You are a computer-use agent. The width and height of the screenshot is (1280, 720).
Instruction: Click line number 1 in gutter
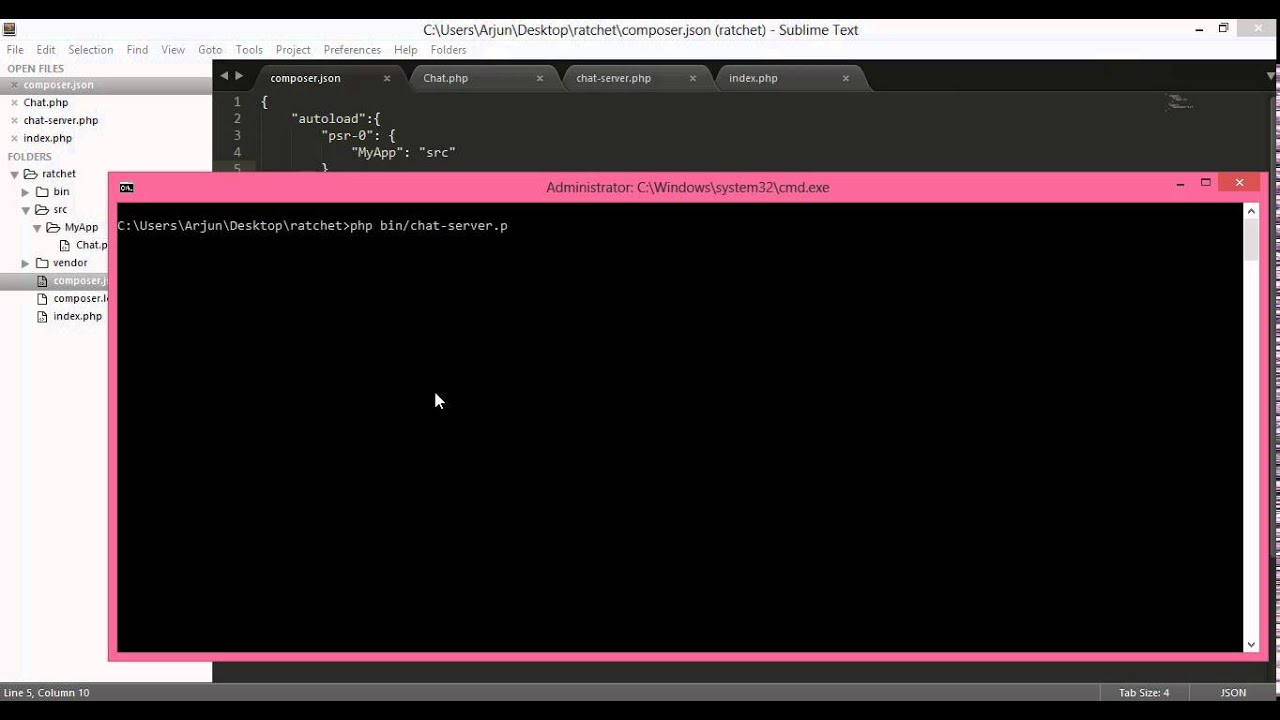[238, 102]
